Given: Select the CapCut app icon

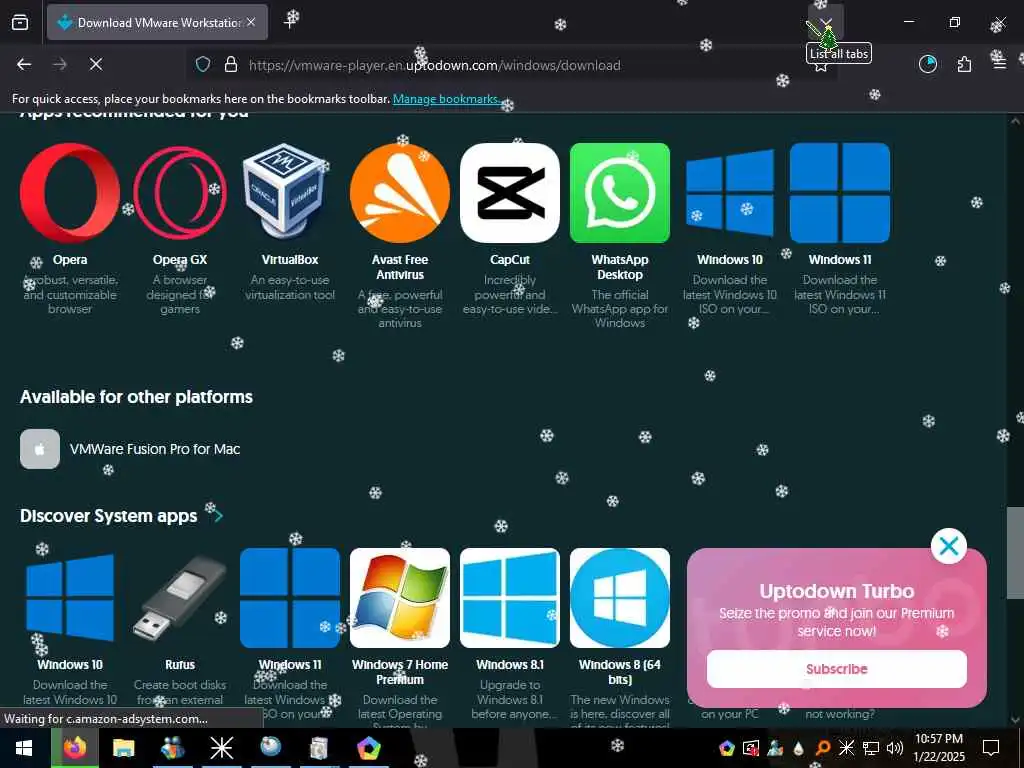Looking at the screenshot, I should coord(510,193).
